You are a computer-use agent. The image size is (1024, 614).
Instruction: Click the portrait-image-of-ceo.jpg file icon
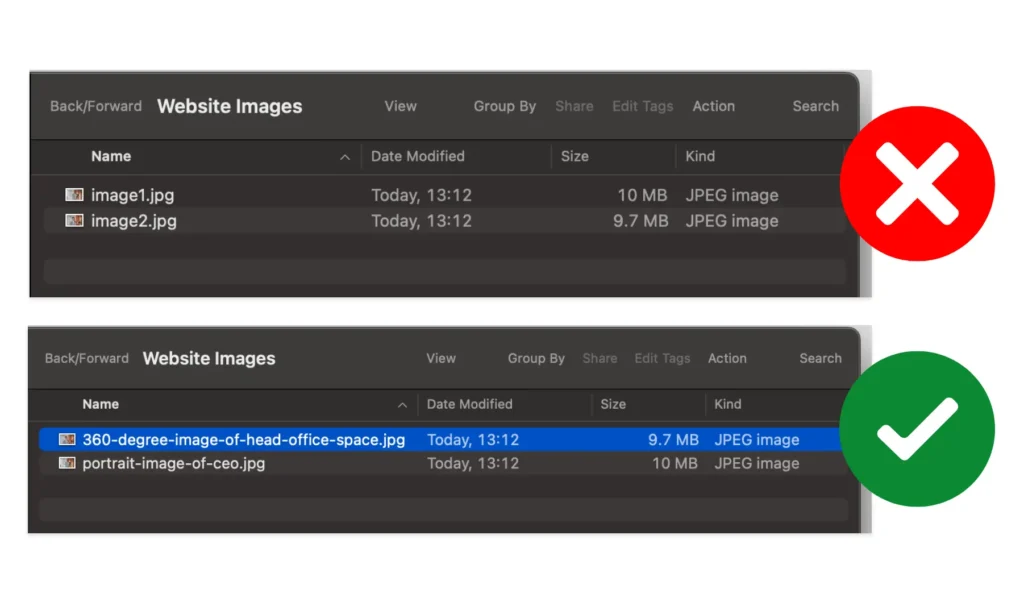67,463
